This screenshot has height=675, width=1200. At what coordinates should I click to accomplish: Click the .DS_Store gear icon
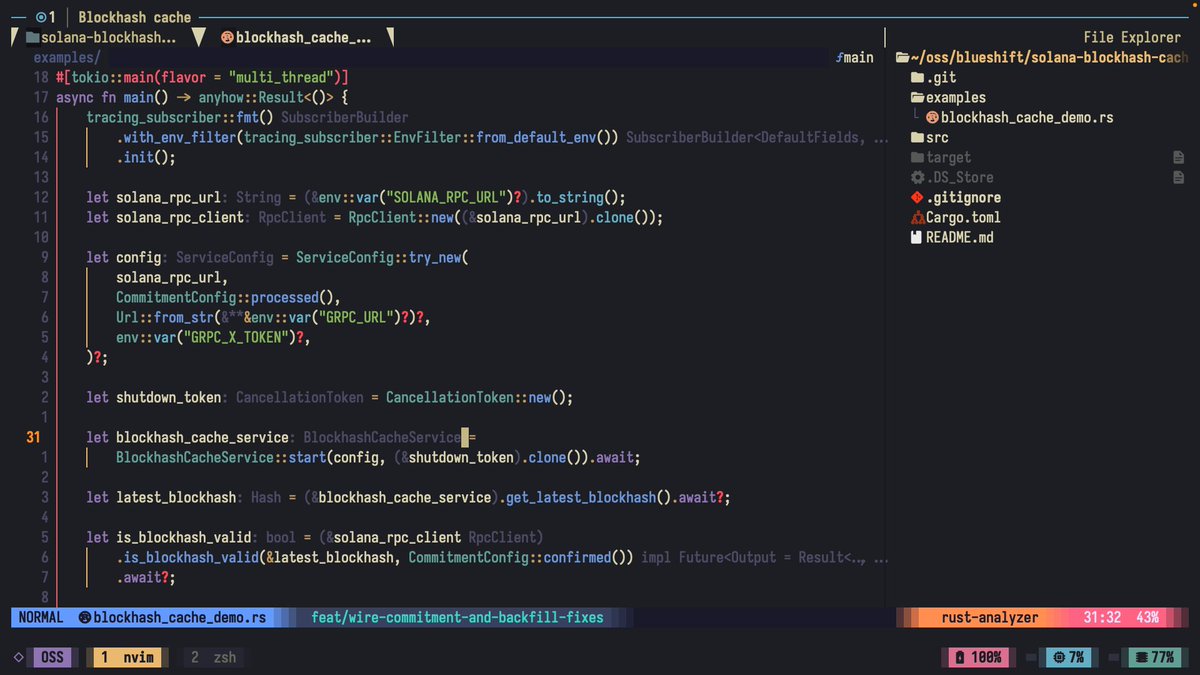917,177
